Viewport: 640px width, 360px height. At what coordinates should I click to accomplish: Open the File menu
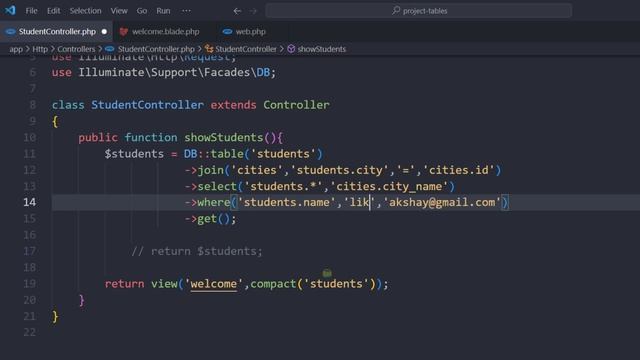point(31,11)
